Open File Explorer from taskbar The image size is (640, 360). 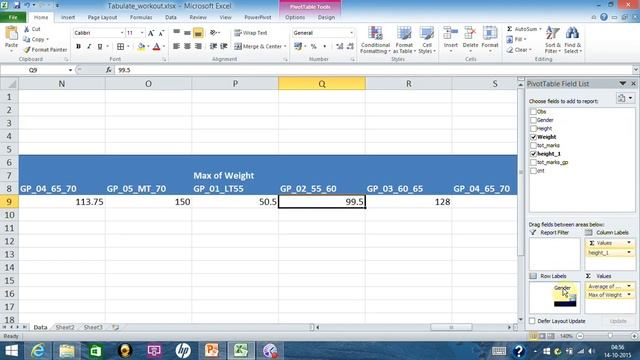(67, 351)
